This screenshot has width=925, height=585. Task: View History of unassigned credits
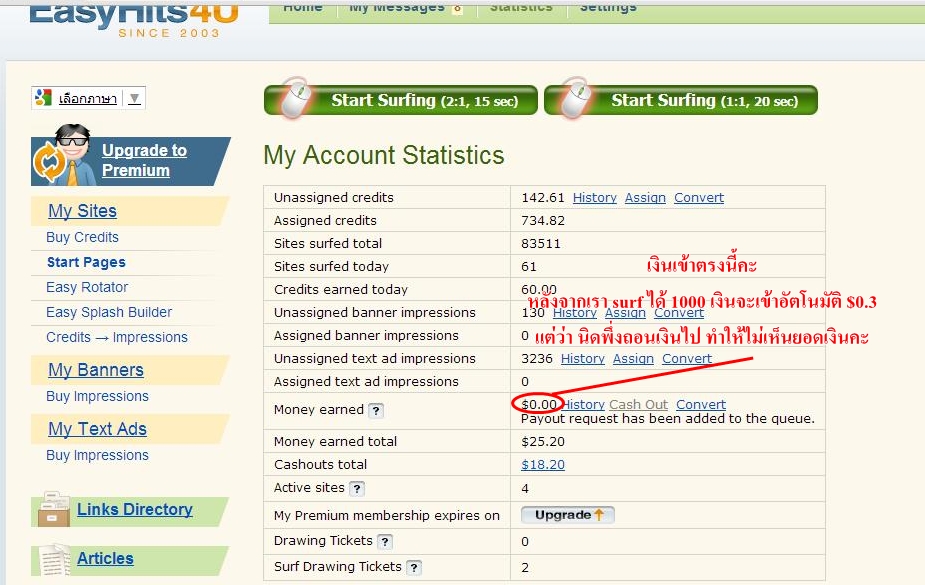click(x=595, y=198)
